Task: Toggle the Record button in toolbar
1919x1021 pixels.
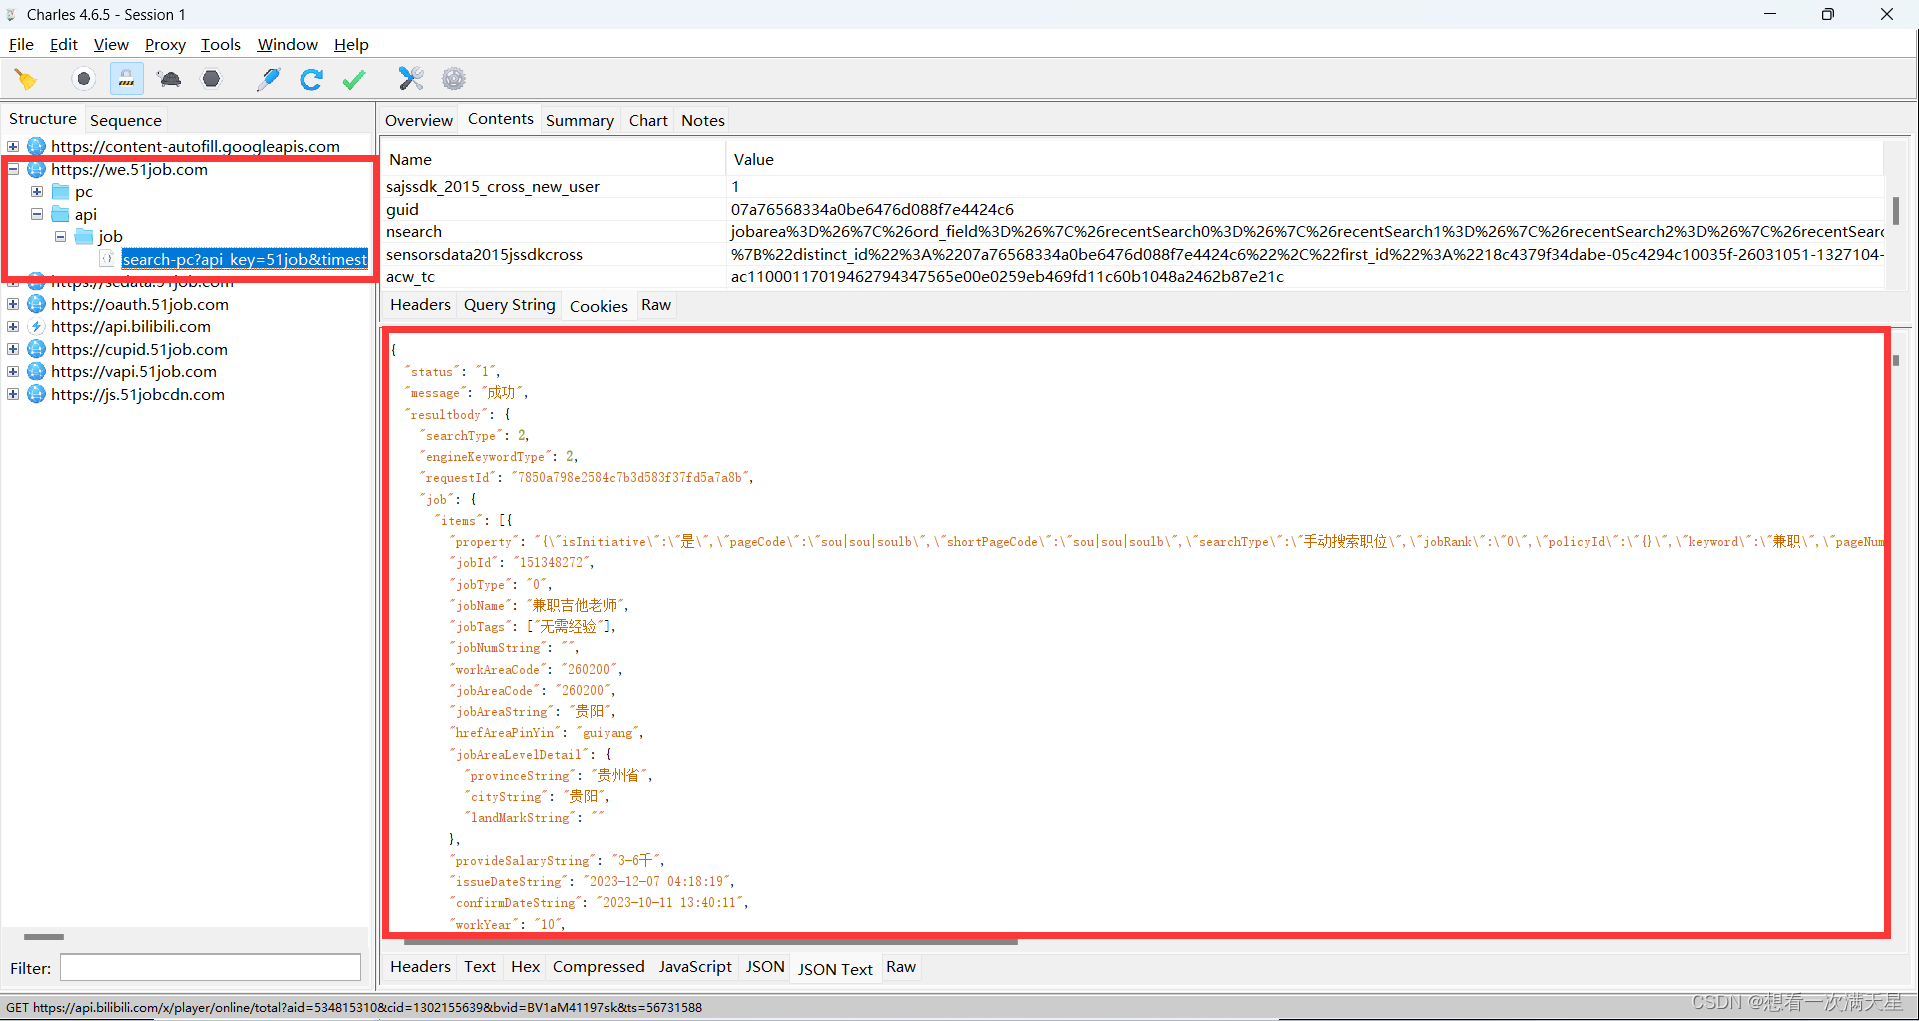Action: (84, 79)
